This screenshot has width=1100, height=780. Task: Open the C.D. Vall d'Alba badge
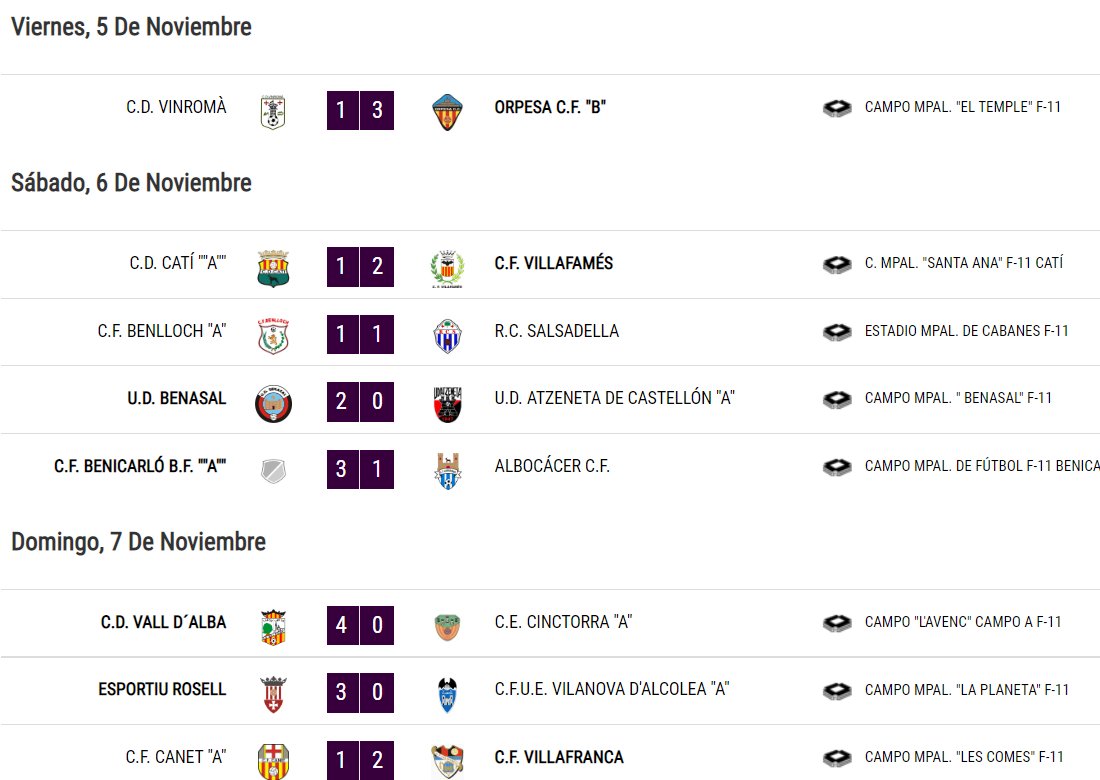coord(273,627)
